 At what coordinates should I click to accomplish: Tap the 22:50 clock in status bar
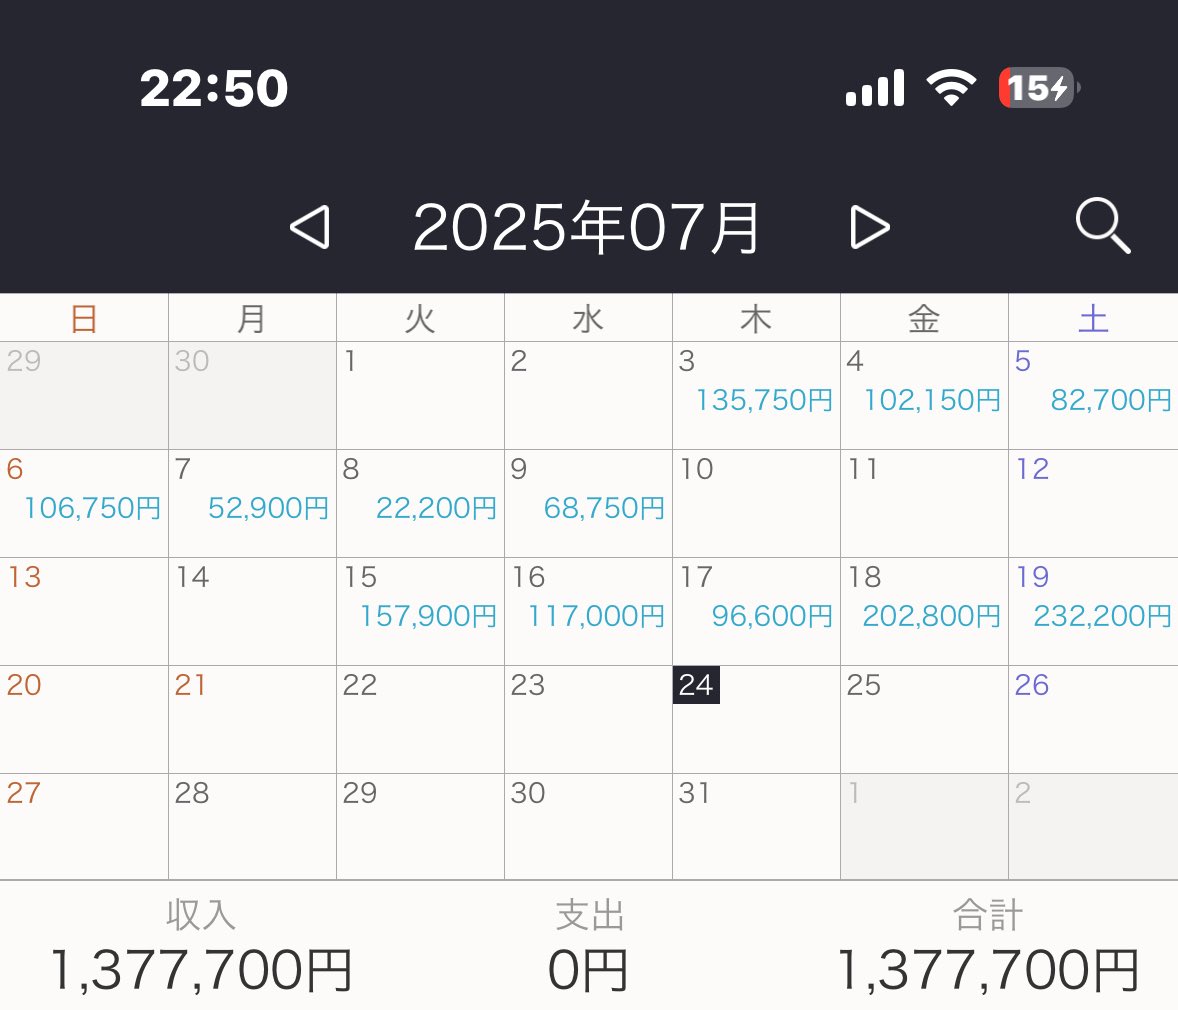[214, 88]
